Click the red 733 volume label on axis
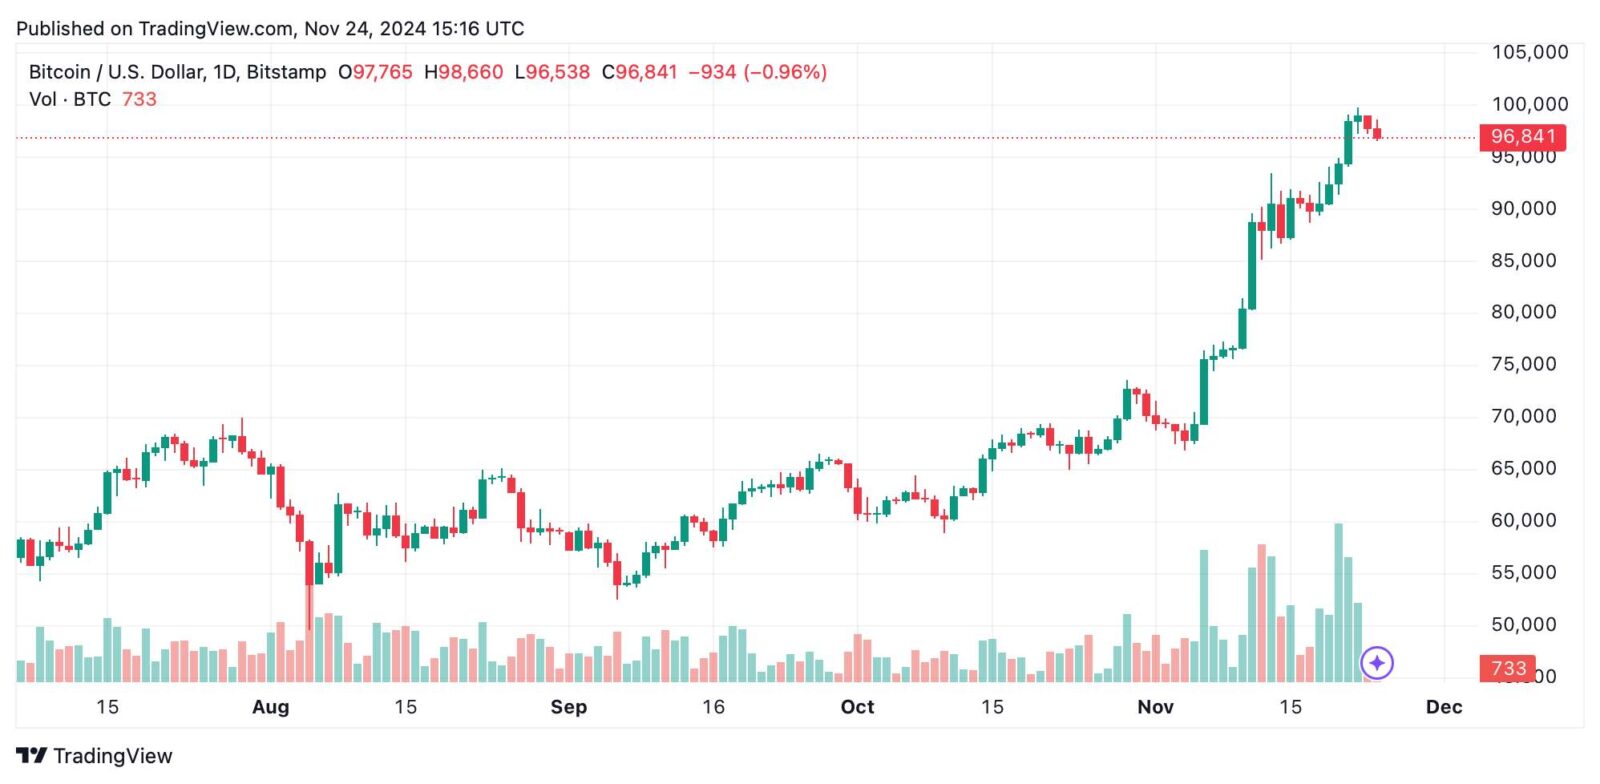The height and width of the screenshot is (784, 1600). [x=1507, y=668]
